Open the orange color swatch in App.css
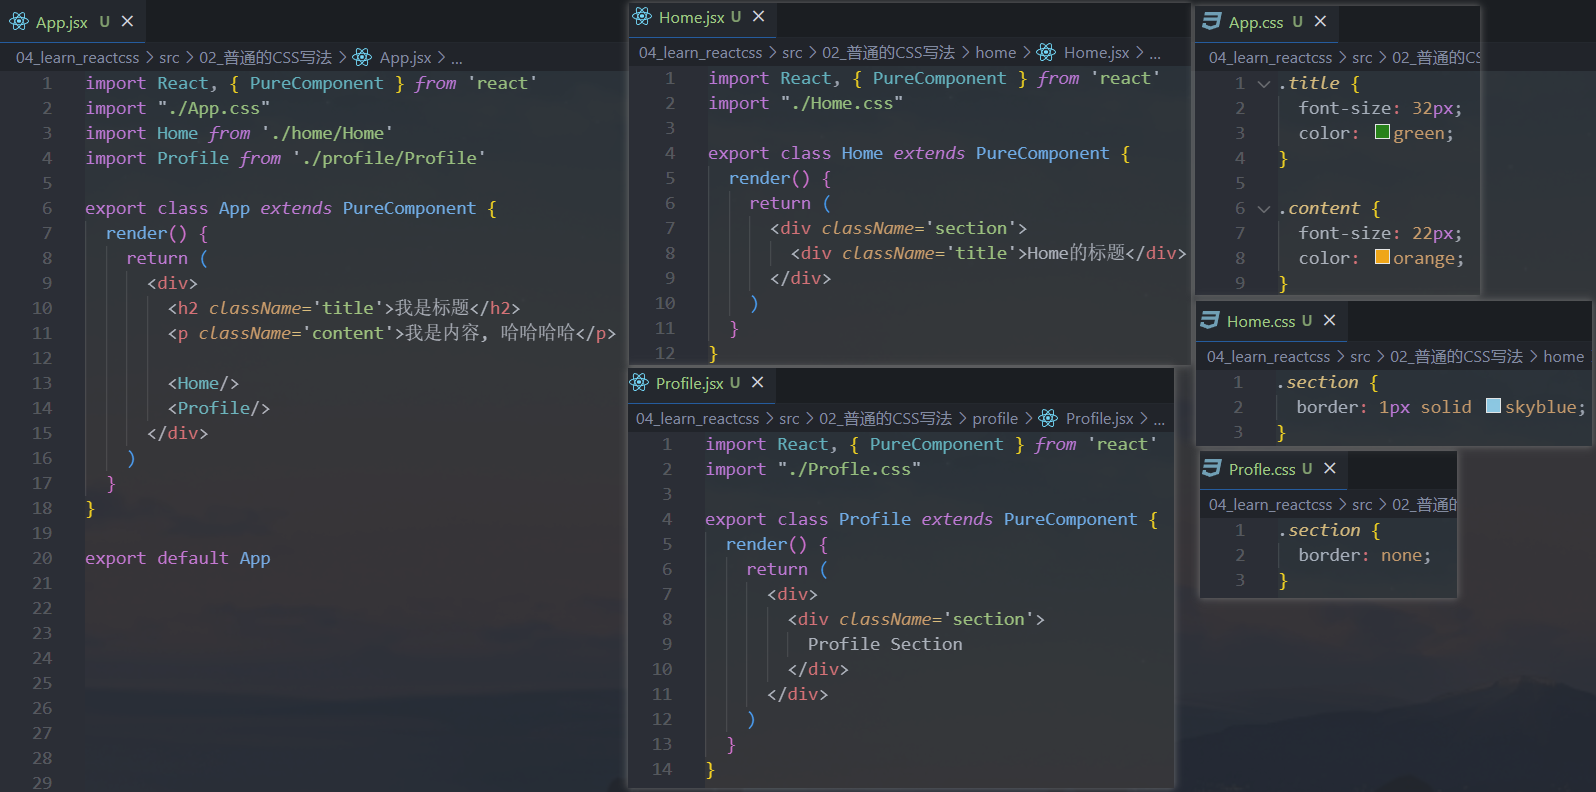This screenshot has height=792, width=1596. coord(1382,257)
